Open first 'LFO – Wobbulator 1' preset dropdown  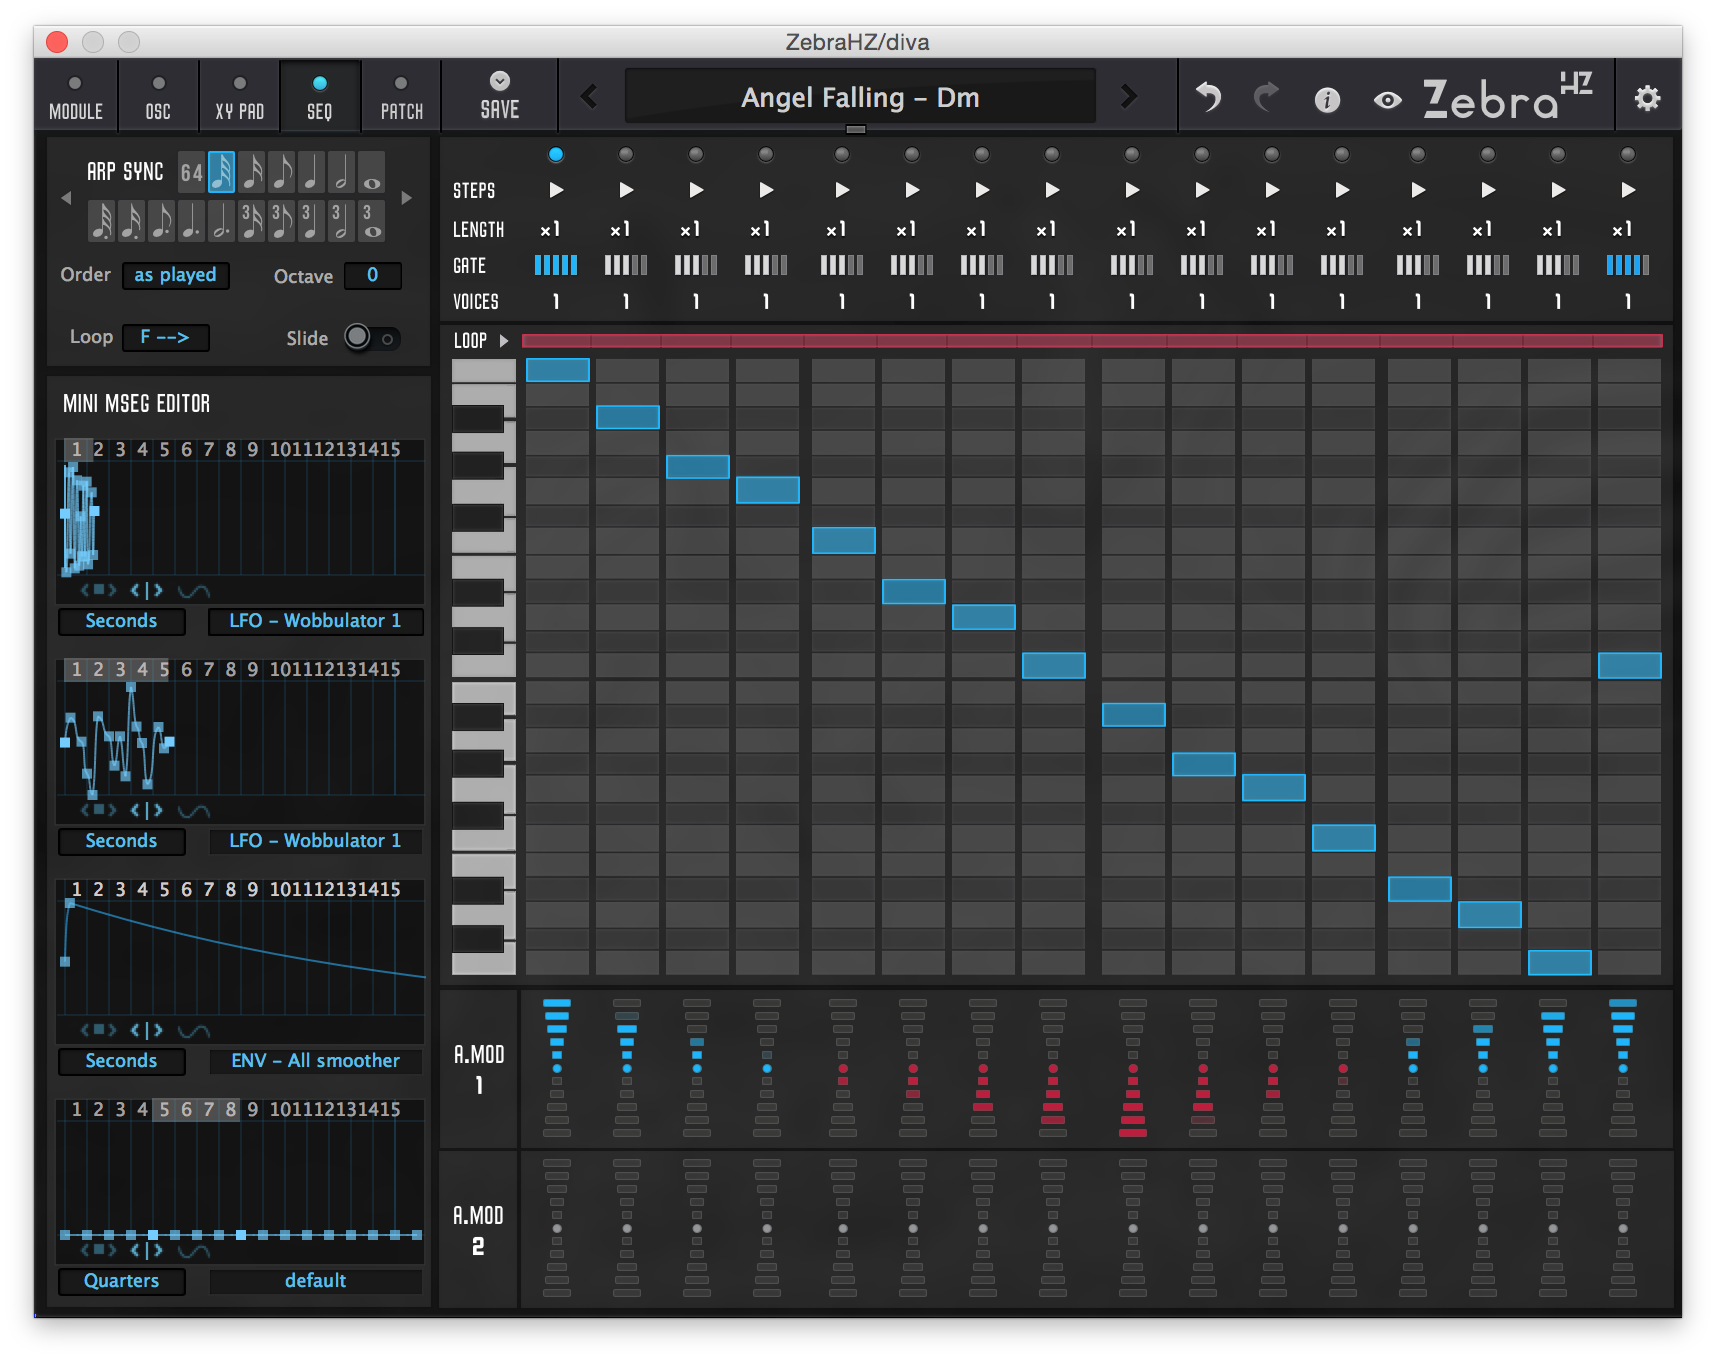[315, 621]
